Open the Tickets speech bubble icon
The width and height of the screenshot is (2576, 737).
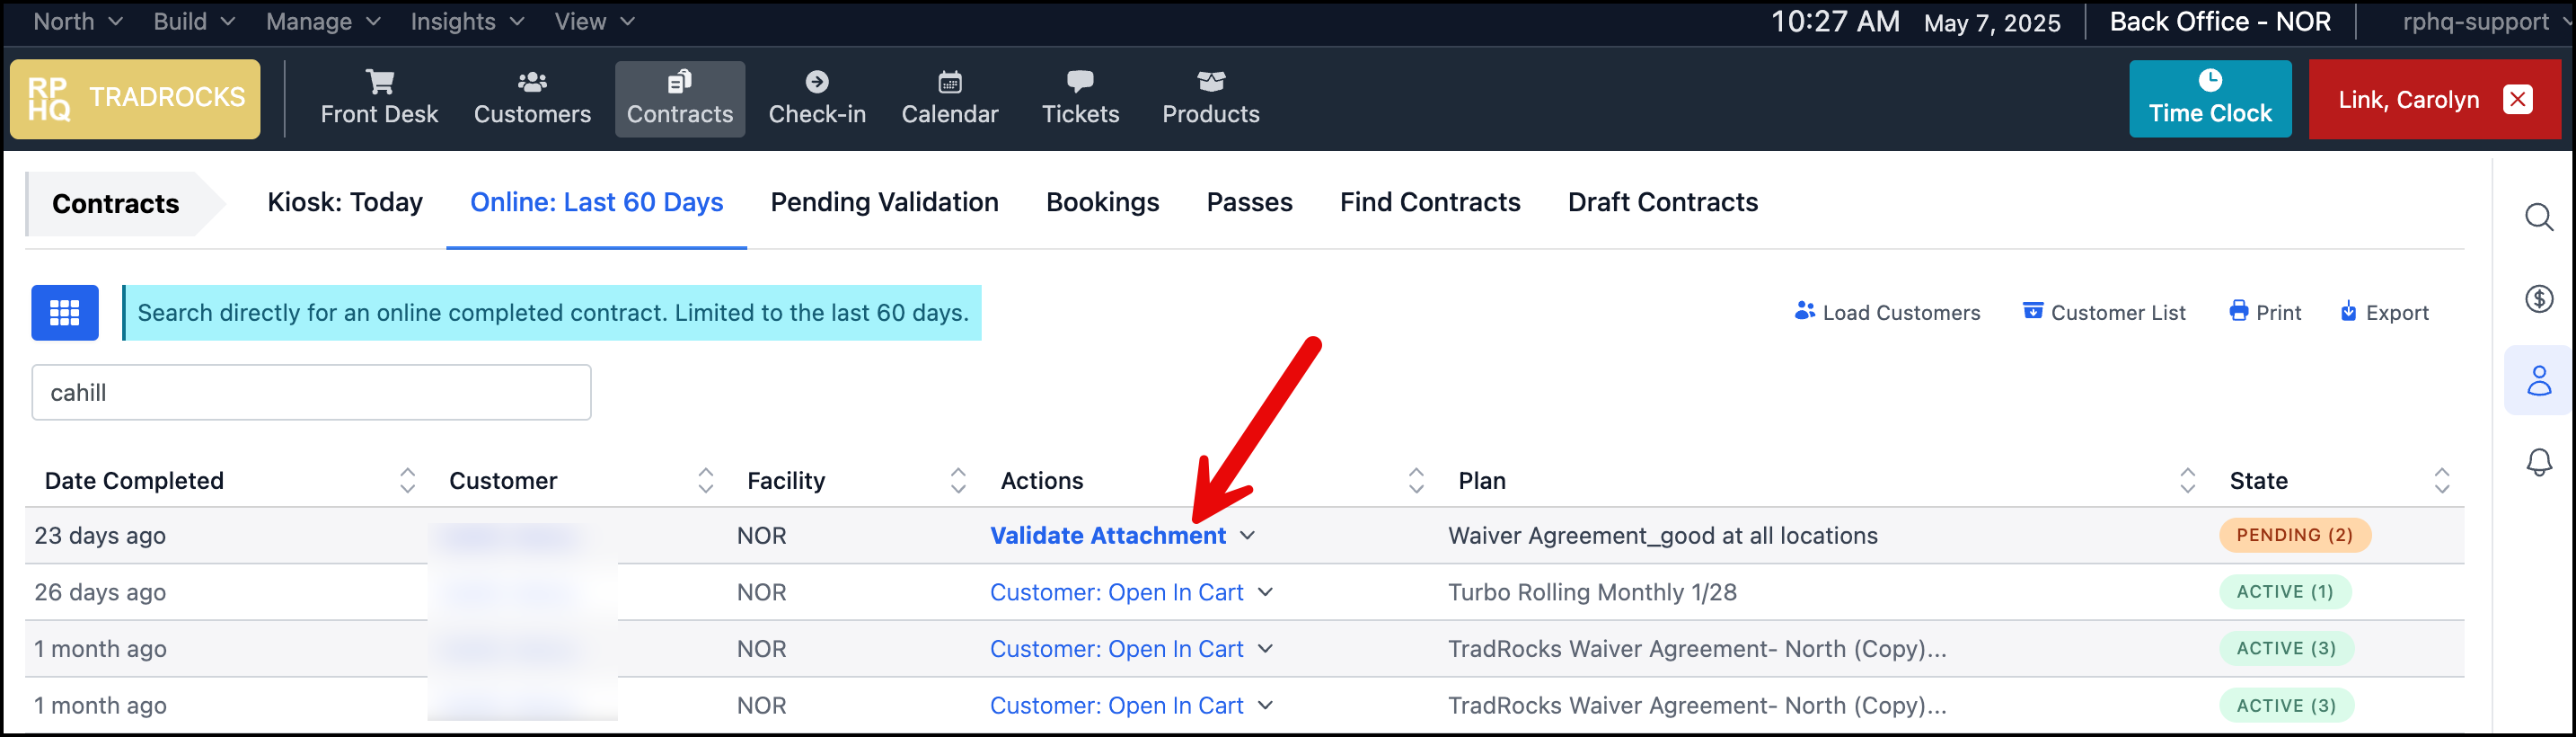(1080, 82)
